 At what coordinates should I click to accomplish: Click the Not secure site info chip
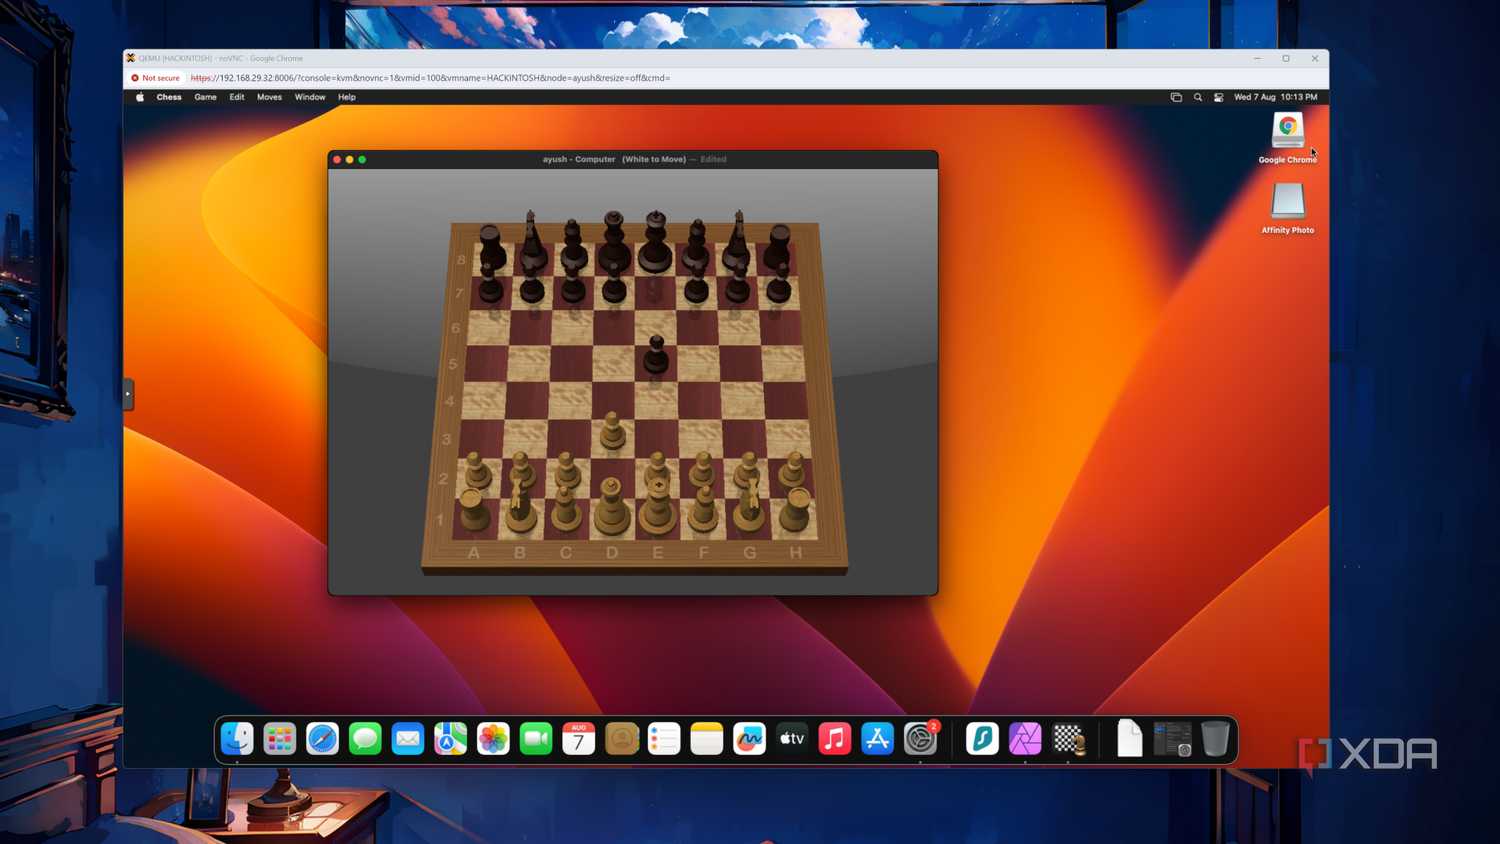(x=156, y=78)
